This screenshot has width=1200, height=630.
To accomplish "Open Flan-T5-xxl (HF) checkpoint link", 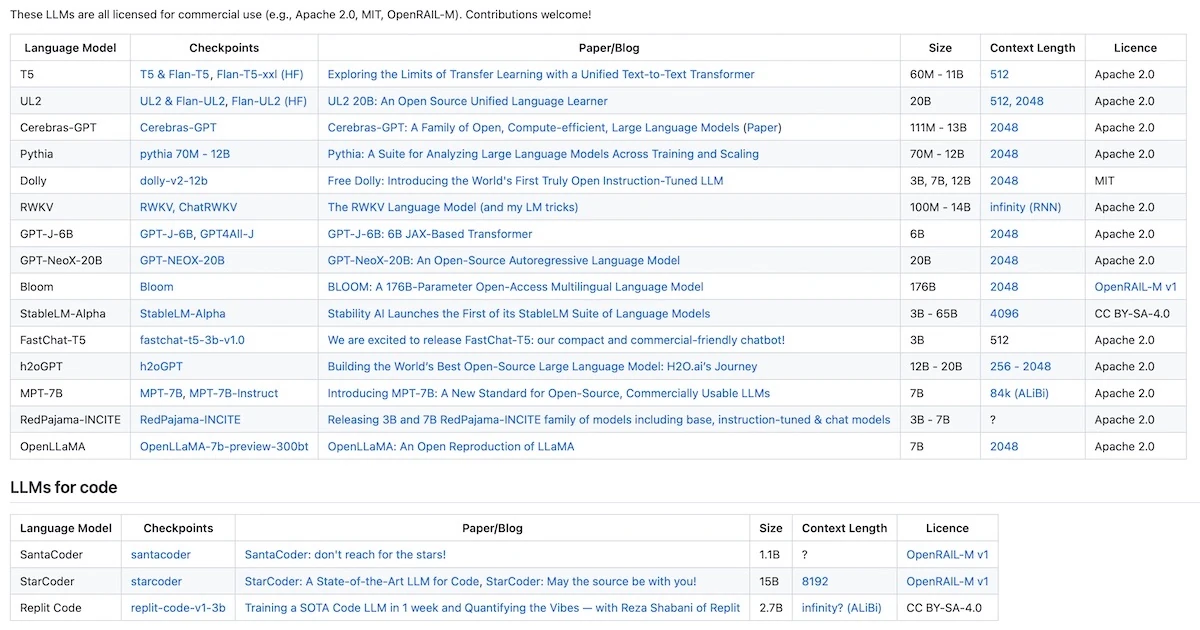I will (x=259, y=74).
